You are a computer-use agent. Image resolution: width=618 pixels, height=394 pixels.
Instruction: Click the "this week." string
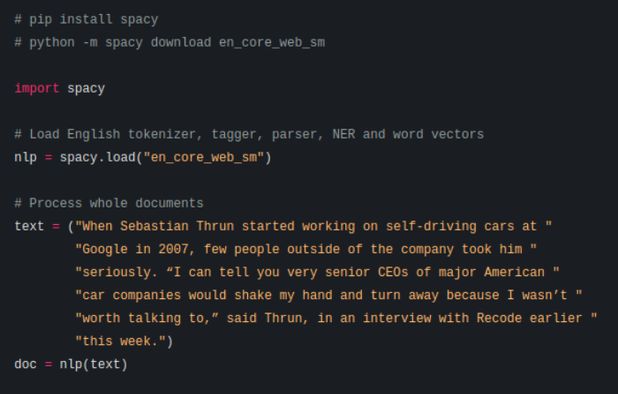coord(120,341)
